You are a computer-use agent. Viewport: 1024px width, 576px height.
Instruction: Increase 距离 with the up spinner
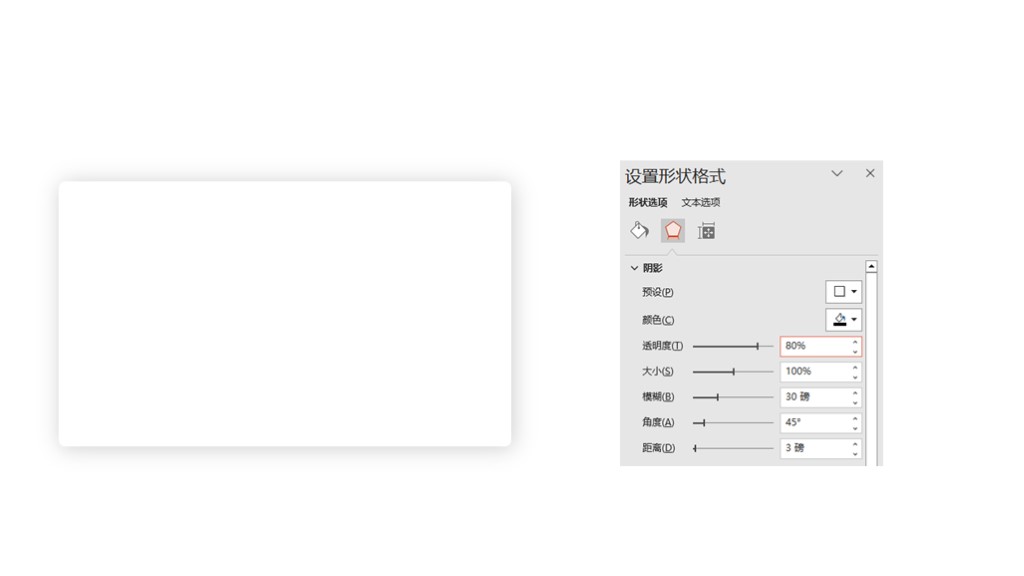[x=855, y=443]
